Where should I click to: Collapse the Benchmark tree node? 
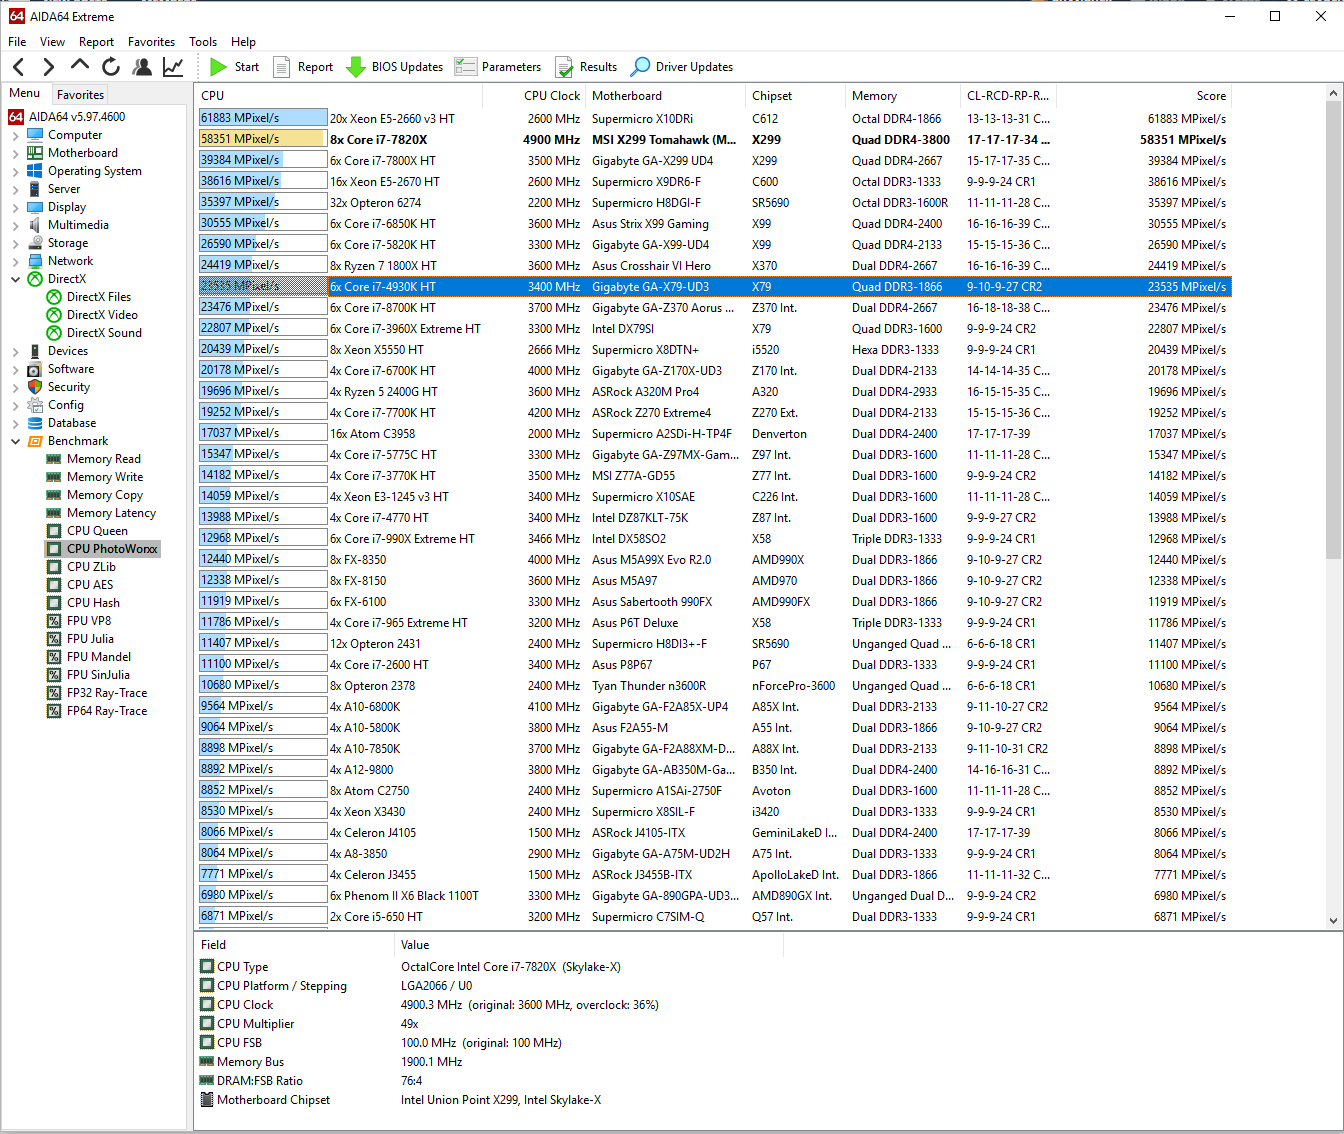(15, 441)
